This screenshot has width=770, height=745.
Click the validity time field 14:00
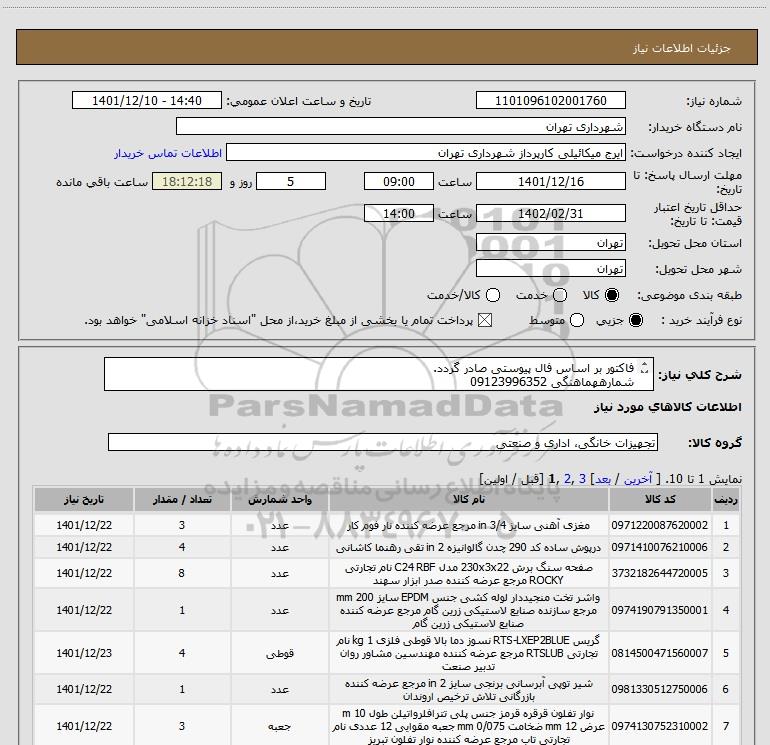(x=399, y=213)
